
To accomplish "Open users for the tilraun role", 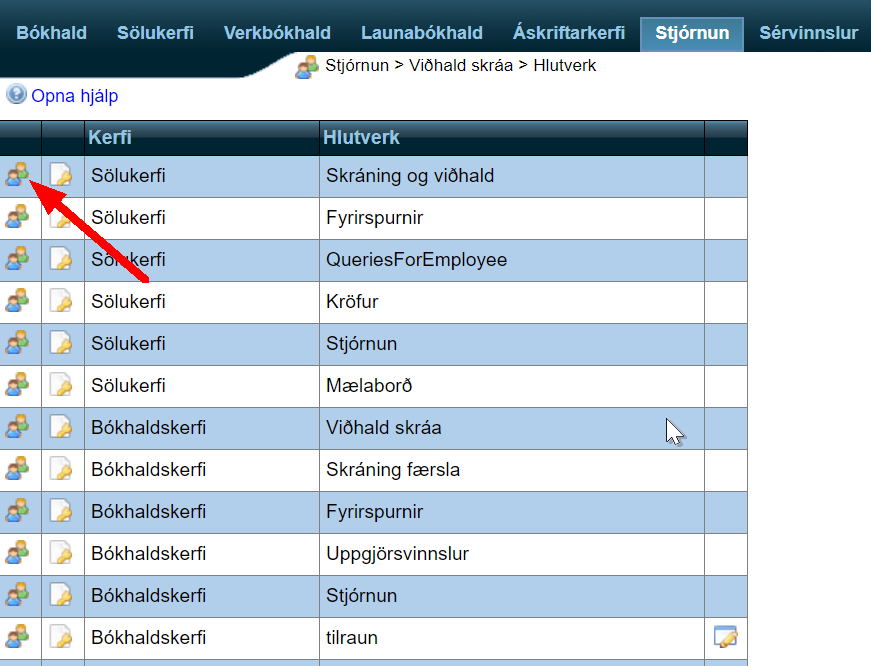I will pyautogui.click(x=18, y=637).
